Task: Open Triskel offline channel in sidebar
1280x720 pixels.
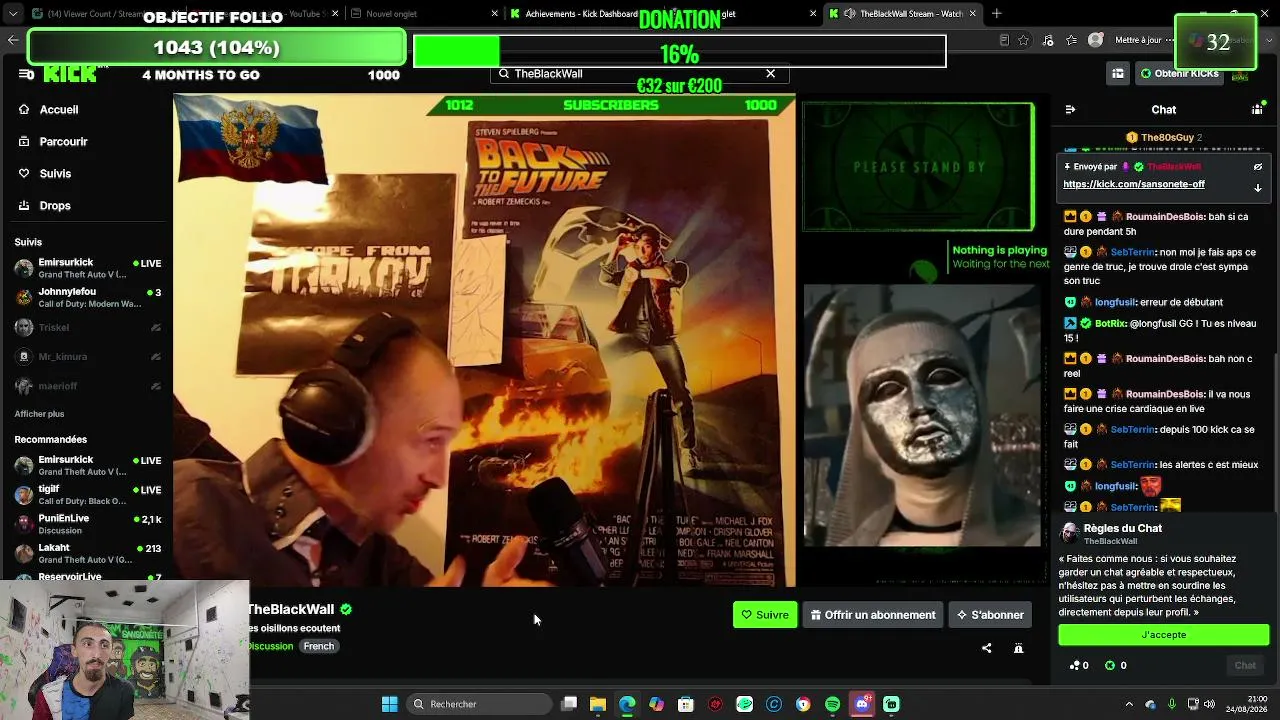Action: click(x=88, y=328)
